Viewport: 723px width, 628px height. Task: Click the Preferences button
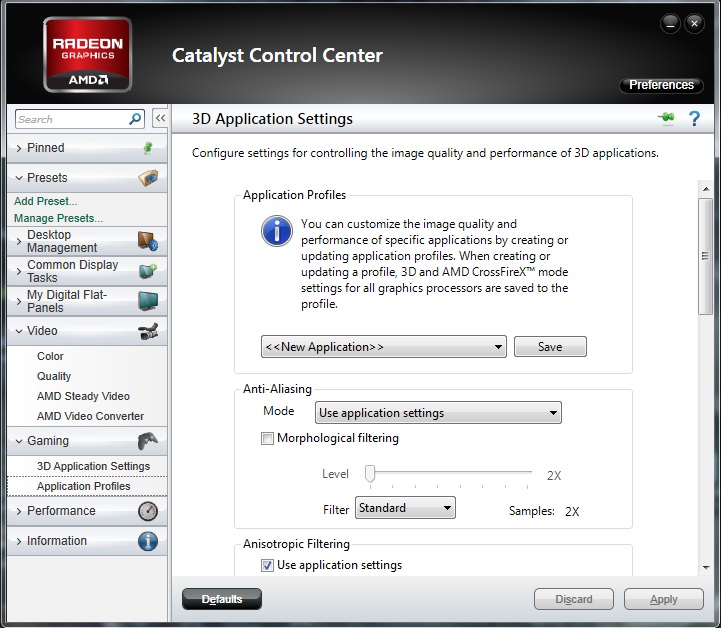pos(661,85)
